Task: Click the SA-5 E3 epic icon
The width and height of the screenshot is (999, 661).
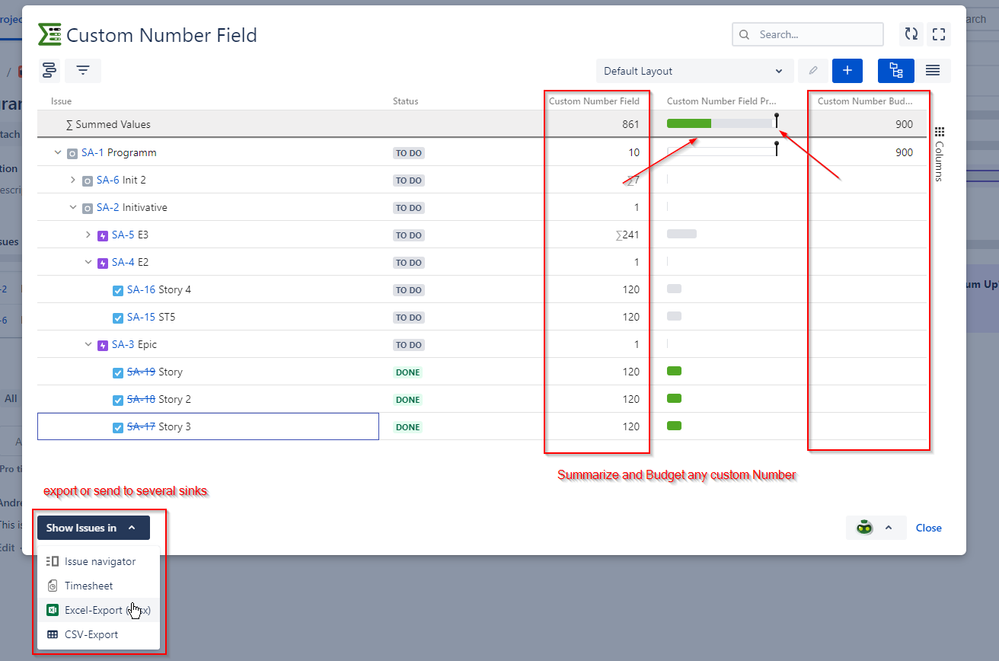Action: [103, 236]
